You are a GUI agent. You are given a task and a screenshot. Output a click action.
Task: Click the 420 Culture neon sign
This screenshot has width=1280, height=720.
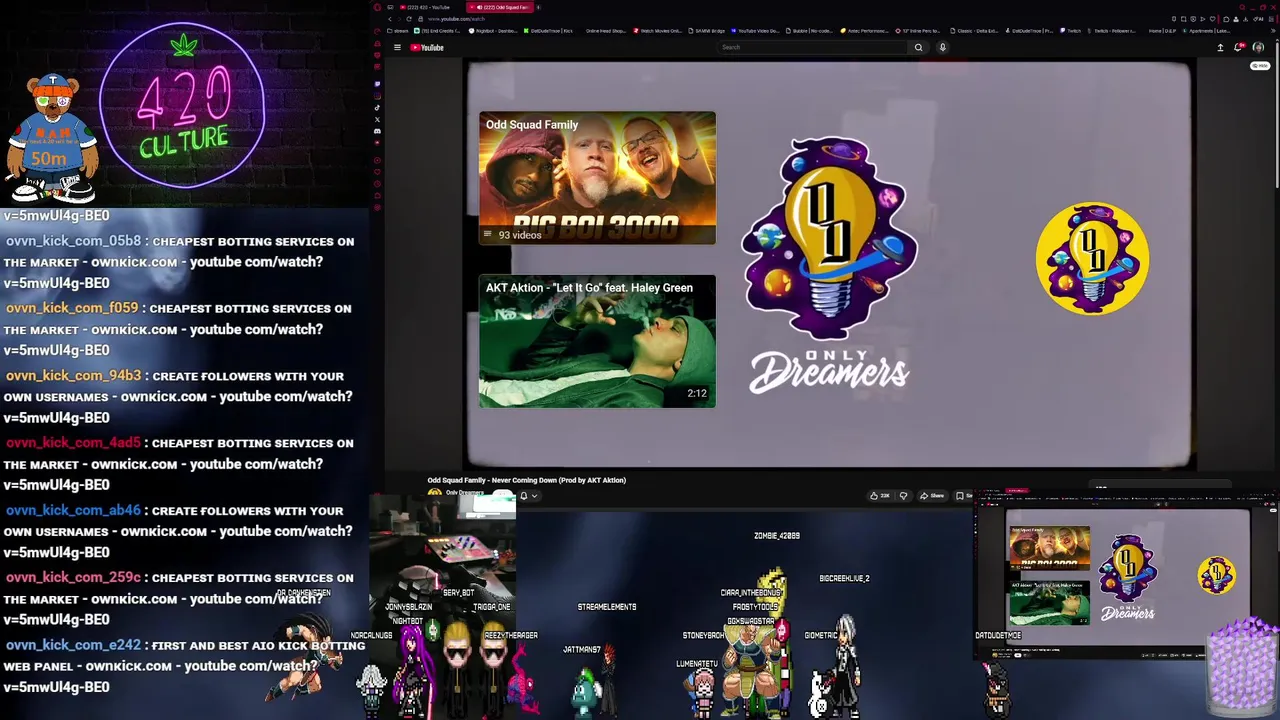(183, 105)
